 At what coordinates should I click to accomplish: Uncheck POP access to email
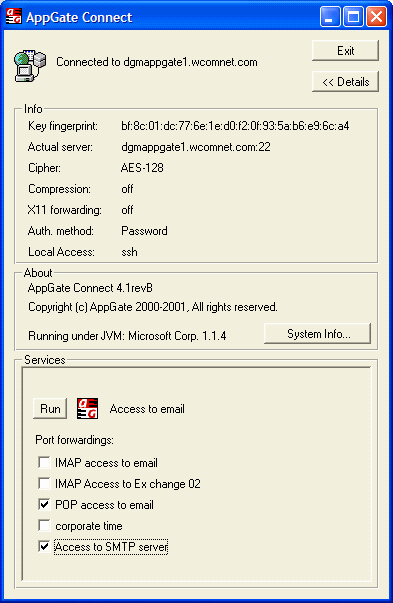(x=44, y=505)
